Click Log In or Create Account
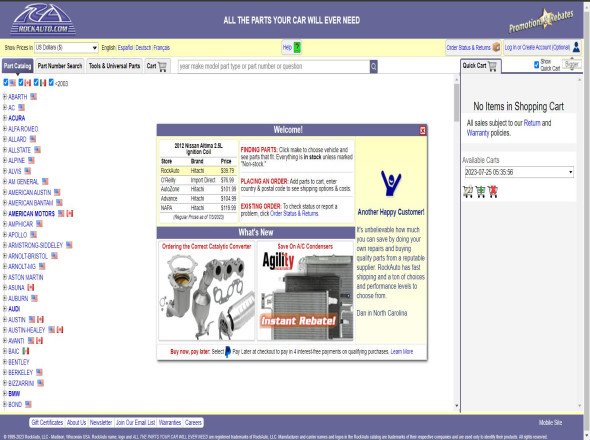This screenshot has height=440, width=590. (x=537, y=47)
